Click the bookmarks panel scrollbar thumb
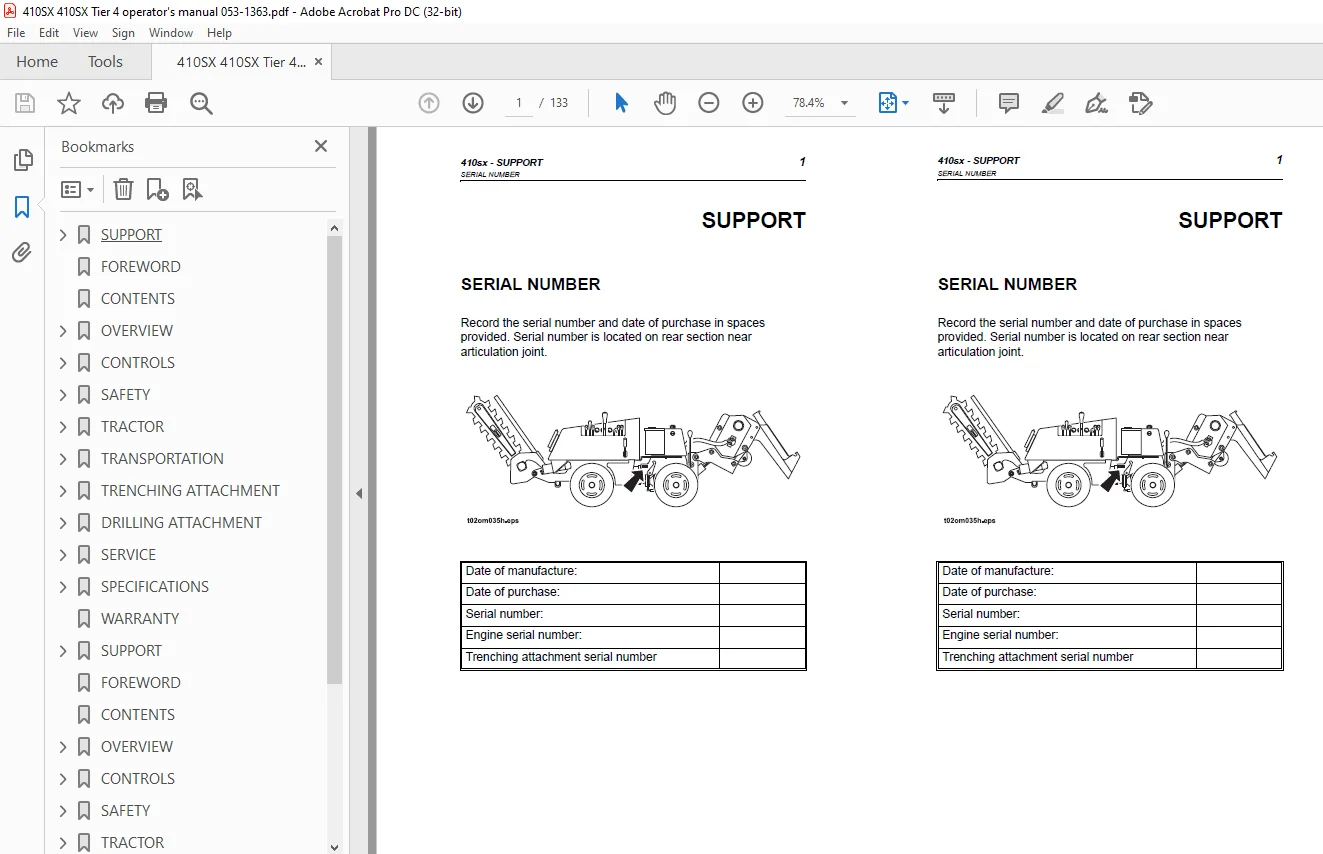Viewport: 1323px width, 854px height. [335, 460]
